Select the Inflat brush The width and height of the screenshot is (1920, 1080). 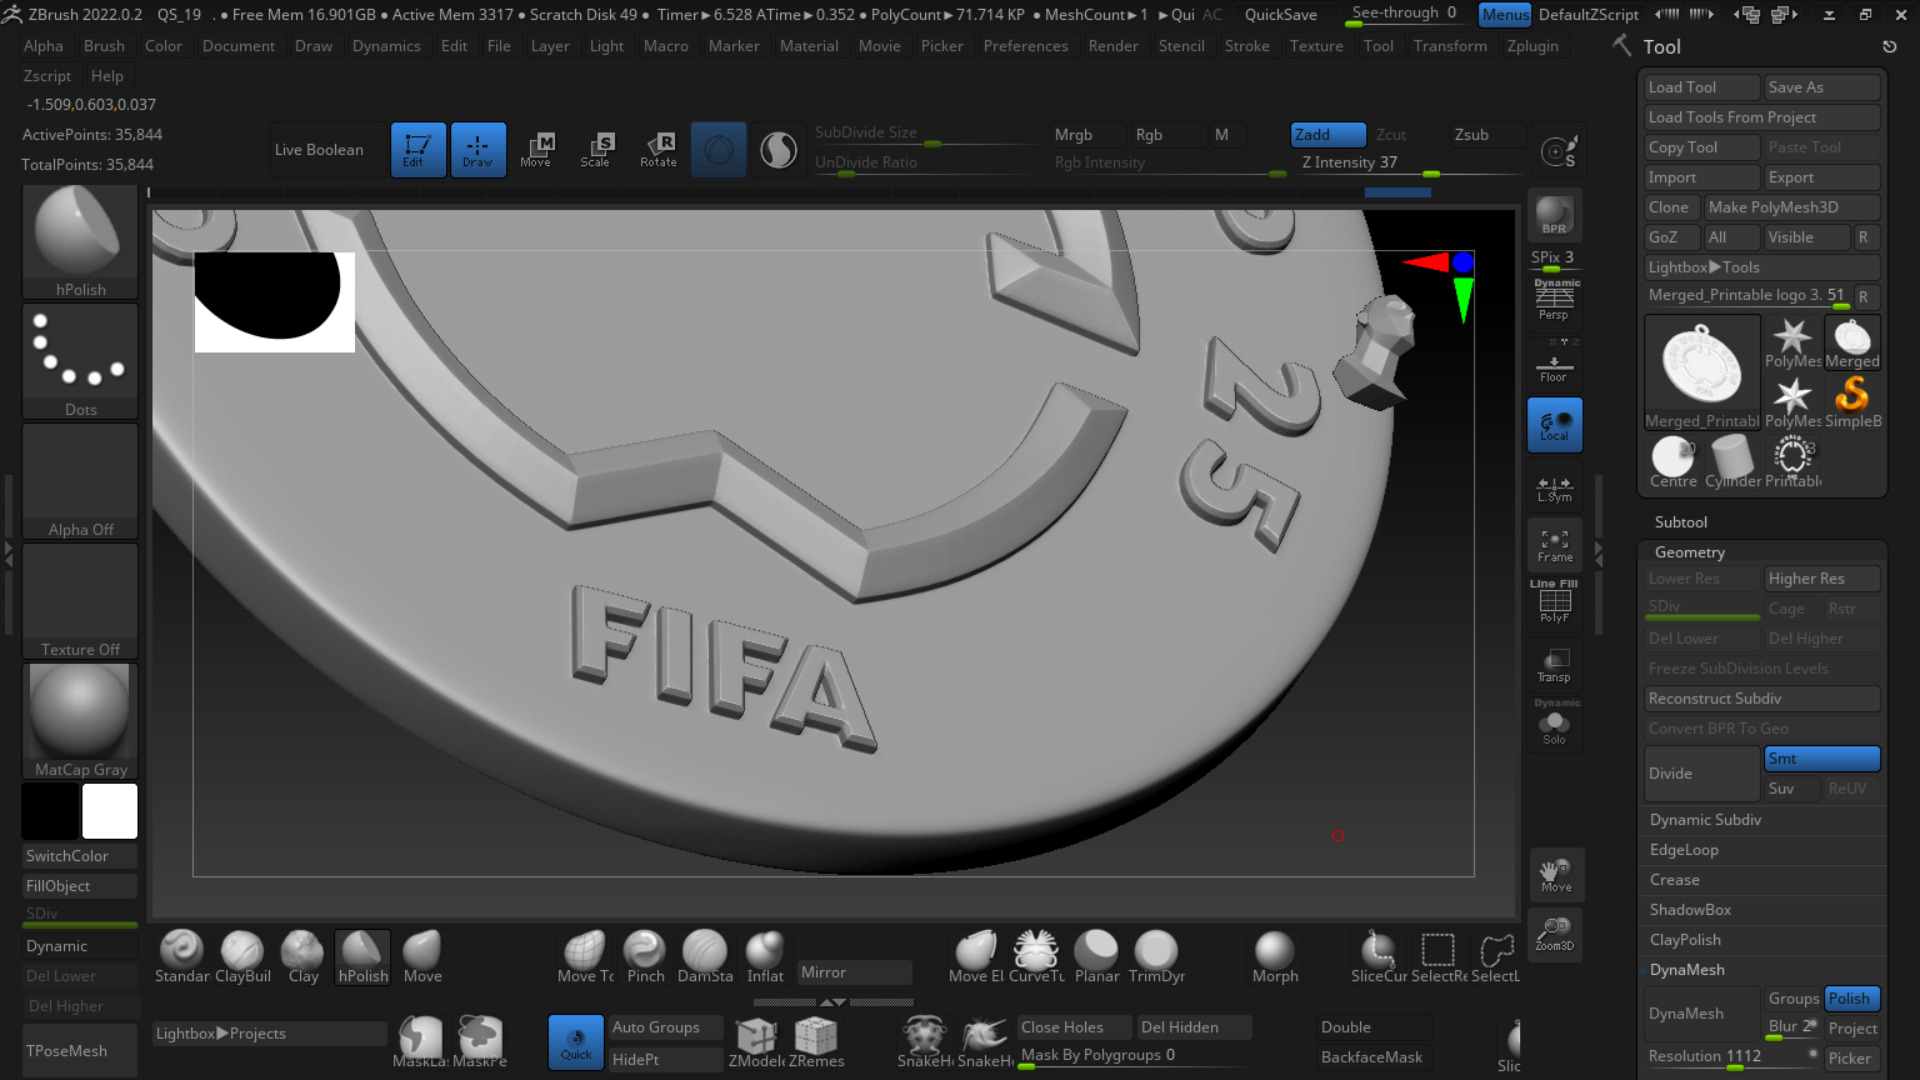click(x=765, y=957)
